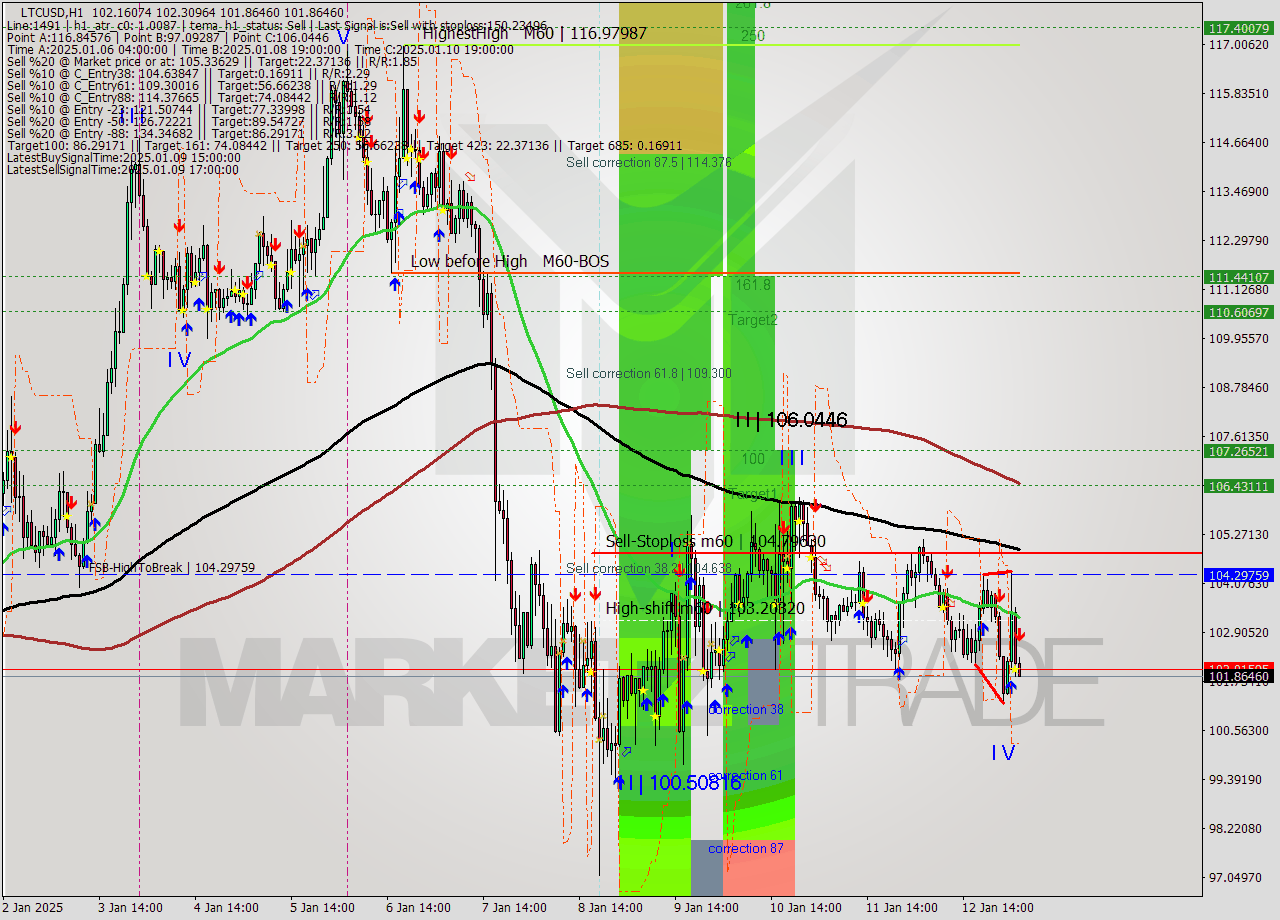Image resolution: width=1280 pixels, height=920 pixels.
Task: Click the '2 Jan 2025' date label
Action: coord(31,908)
